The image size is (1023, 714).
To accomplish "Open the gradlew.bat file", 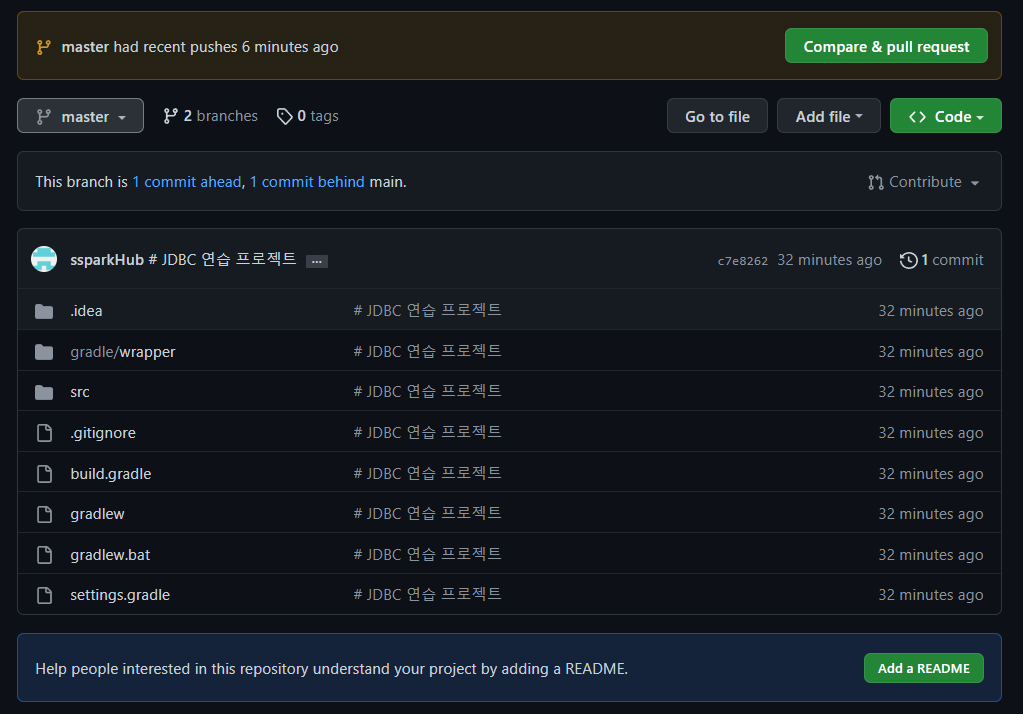I will pos(110,555).
